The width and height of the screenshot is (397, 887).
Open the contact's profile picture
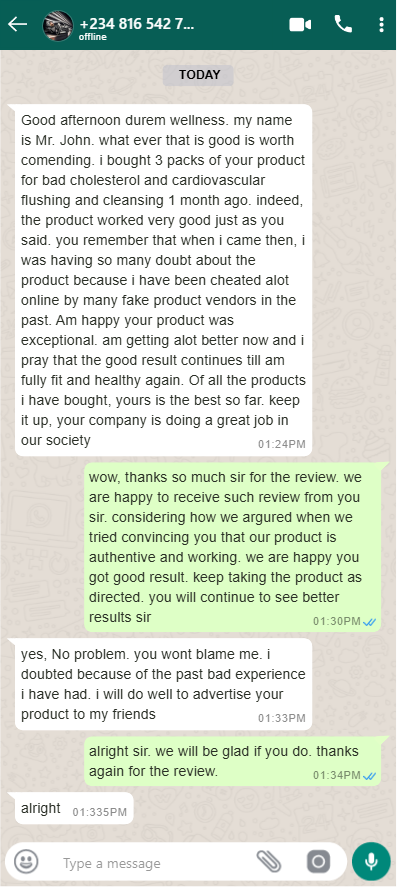coord(58,25)
